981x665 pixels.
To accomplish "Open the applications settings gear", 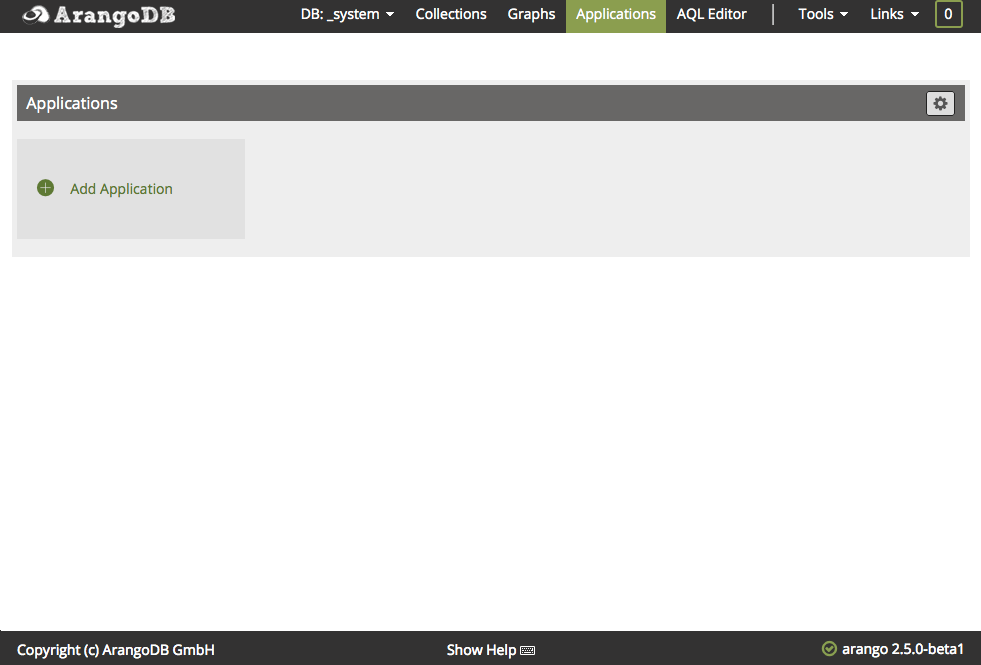I will 940,103.
